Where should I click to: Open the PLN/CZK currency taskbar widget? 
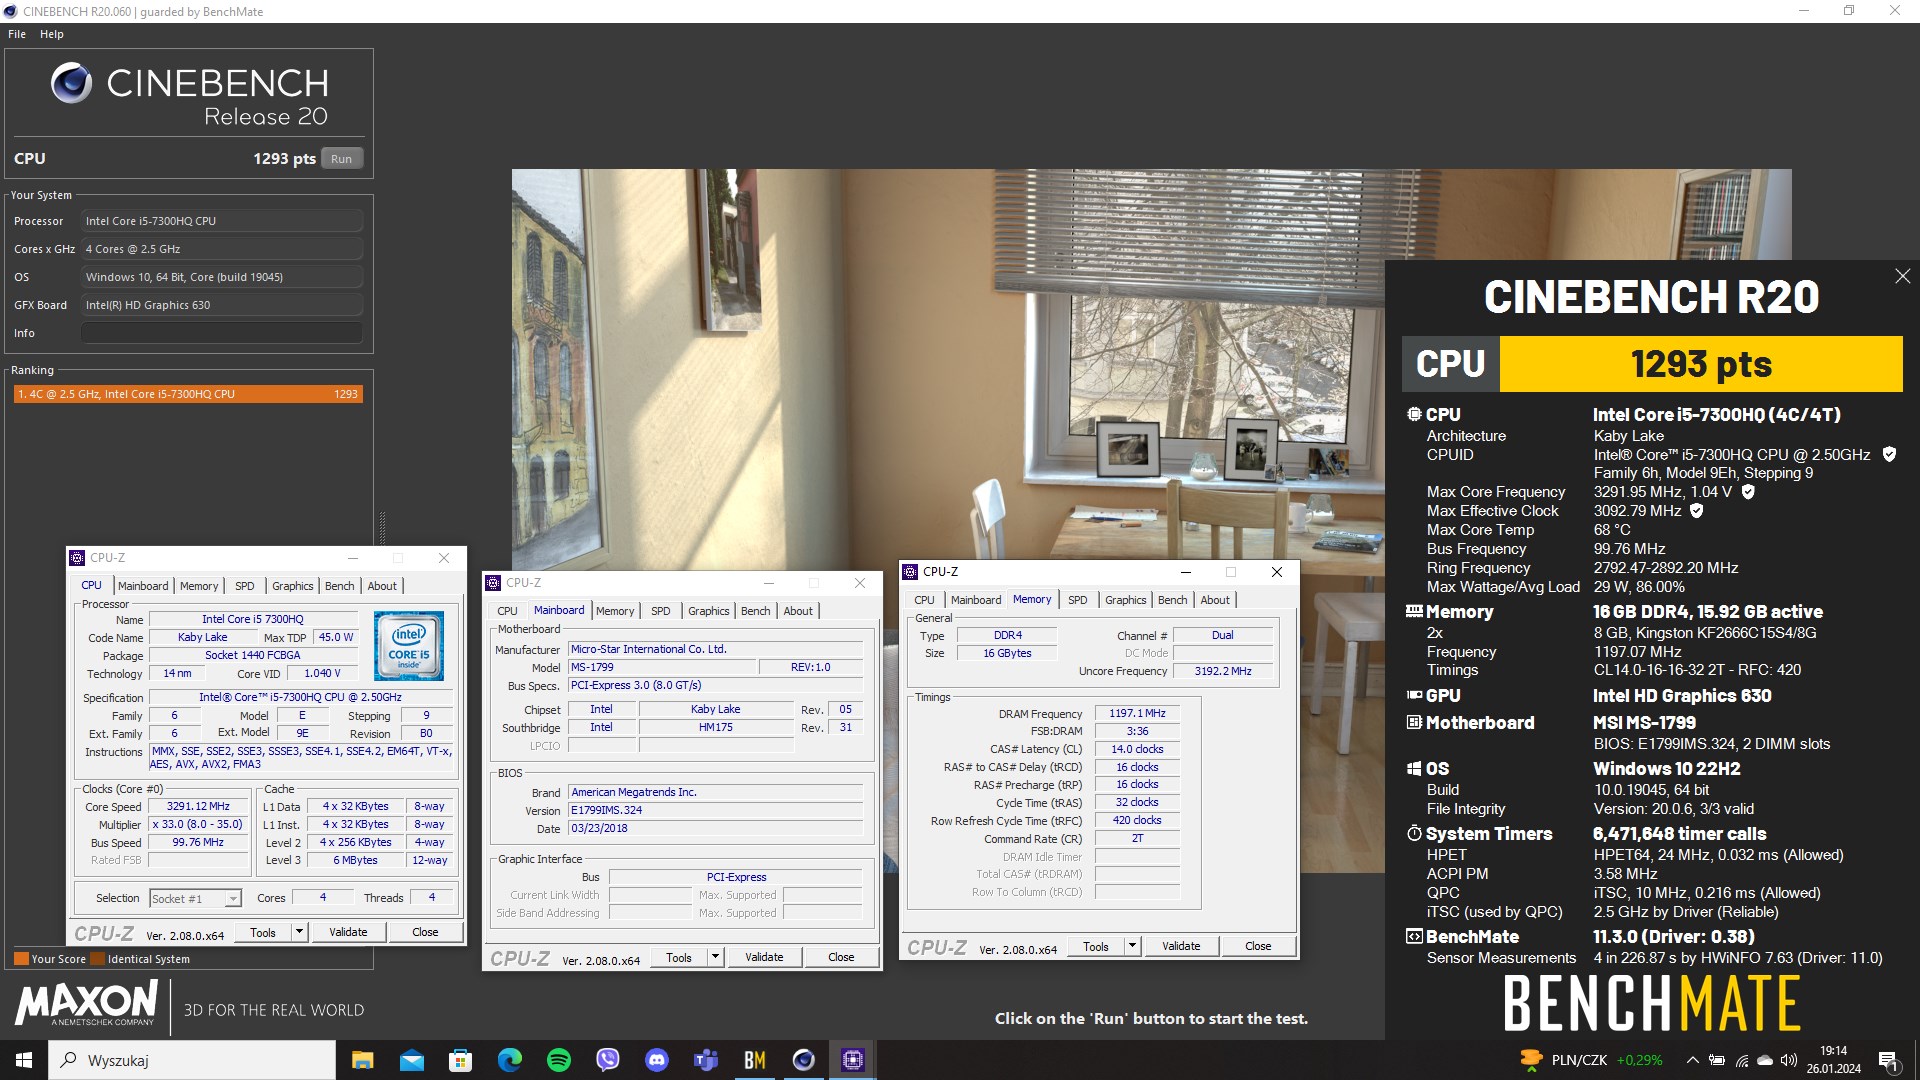[1590, 1060]
